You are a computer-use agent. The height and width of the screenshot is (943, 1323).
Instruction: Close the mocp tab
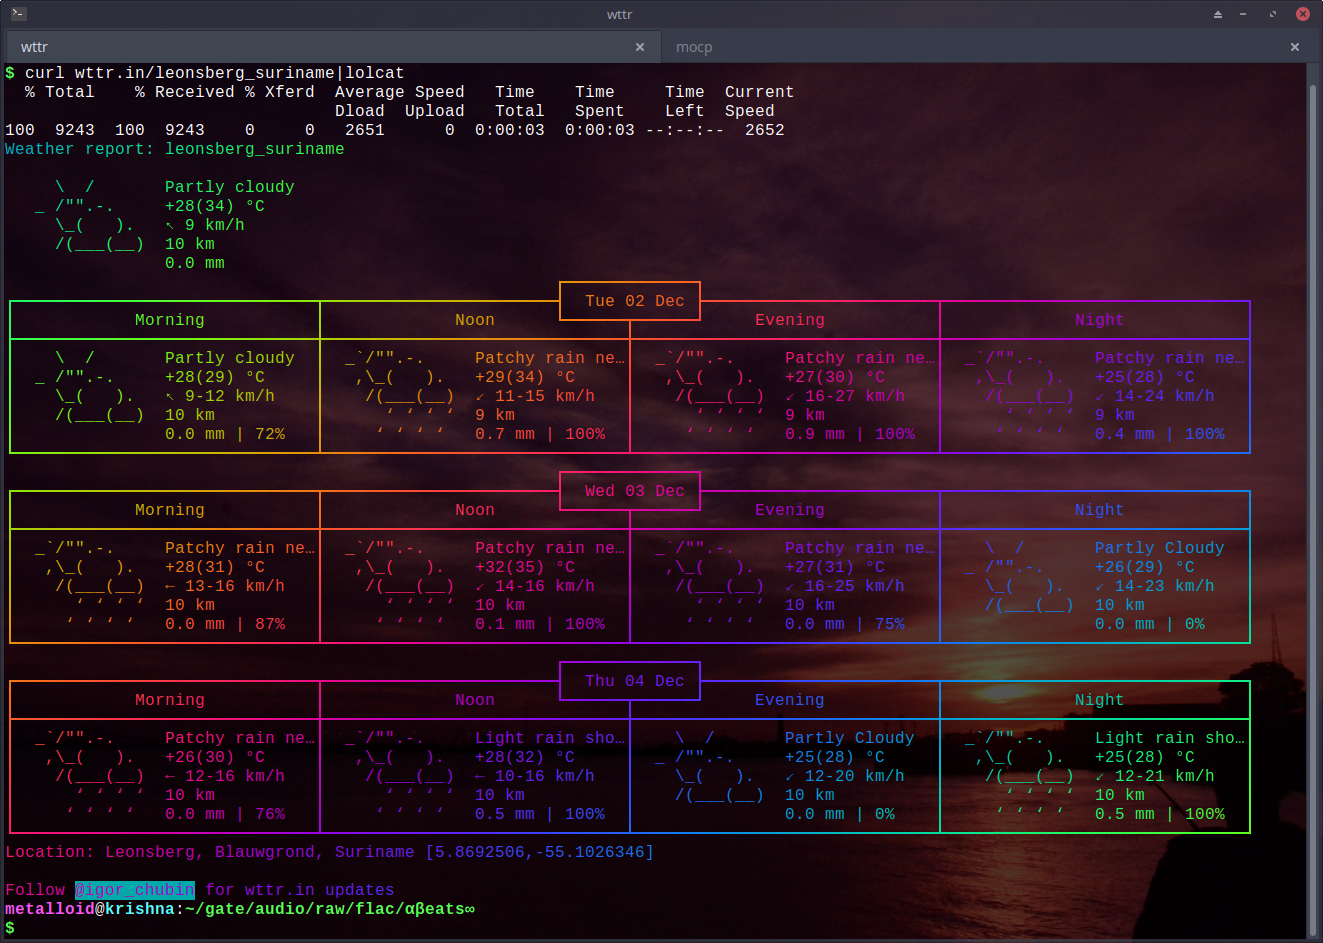(1294, 47)
